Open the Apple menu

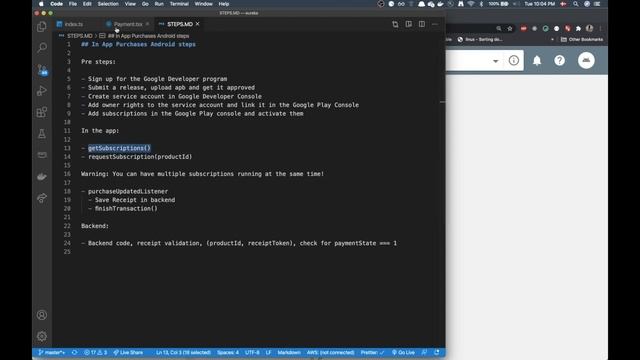tap(41, 4)
